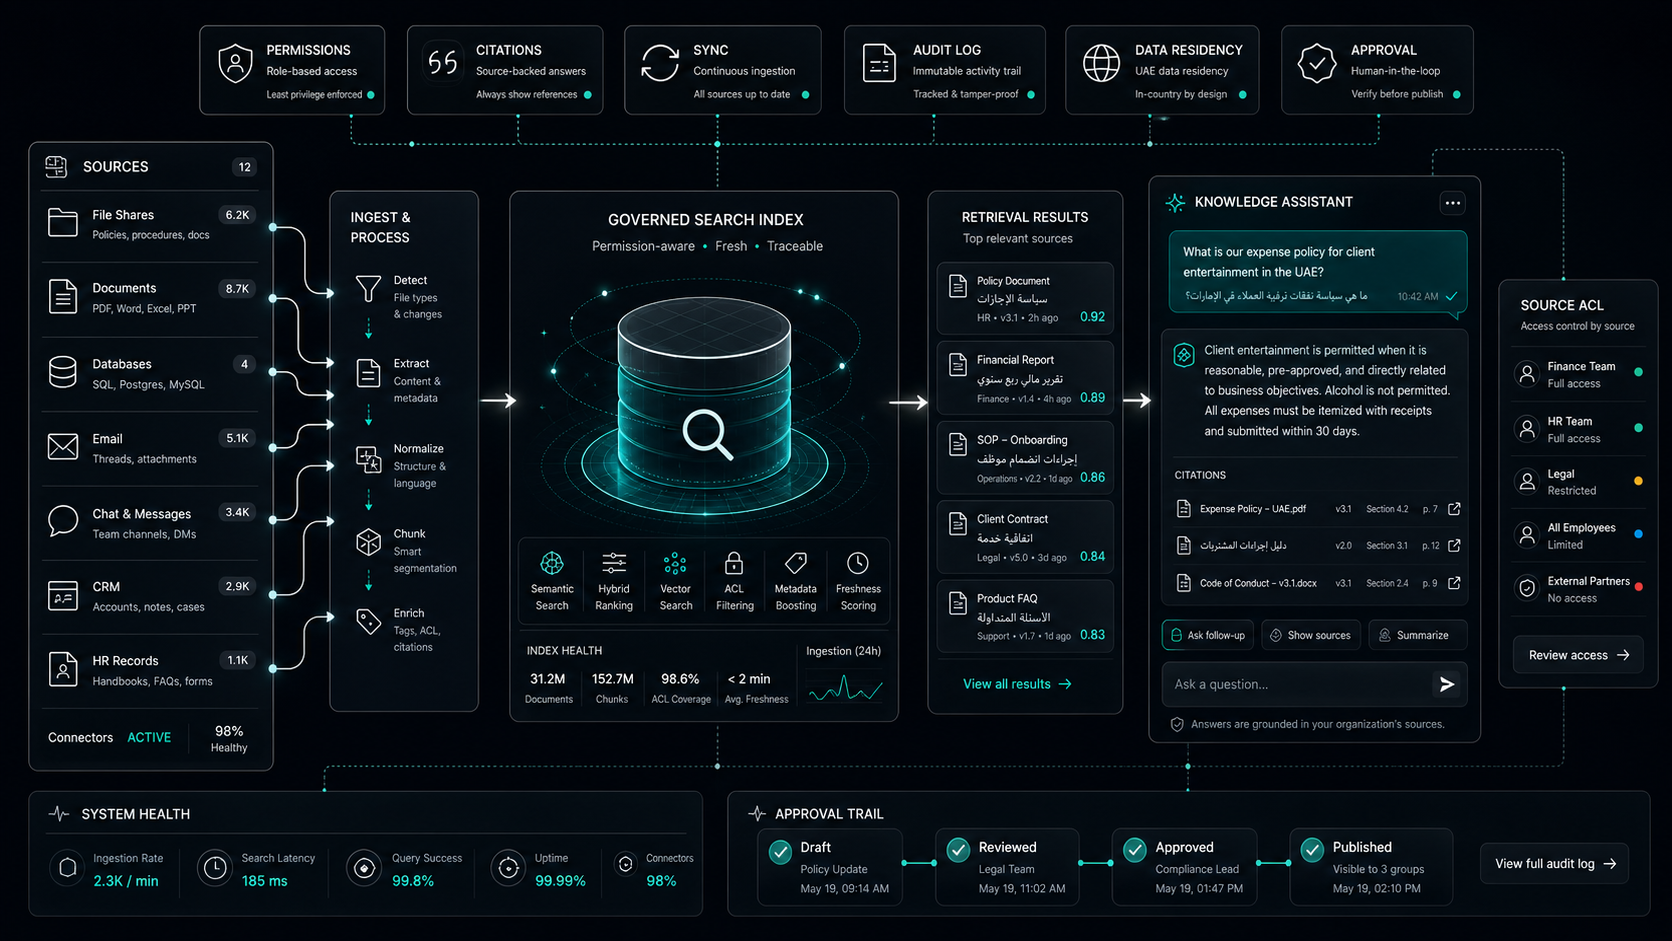Click the Citations quote icon
The width and height of the screenshot is (1672, 941).
(442, 62)
